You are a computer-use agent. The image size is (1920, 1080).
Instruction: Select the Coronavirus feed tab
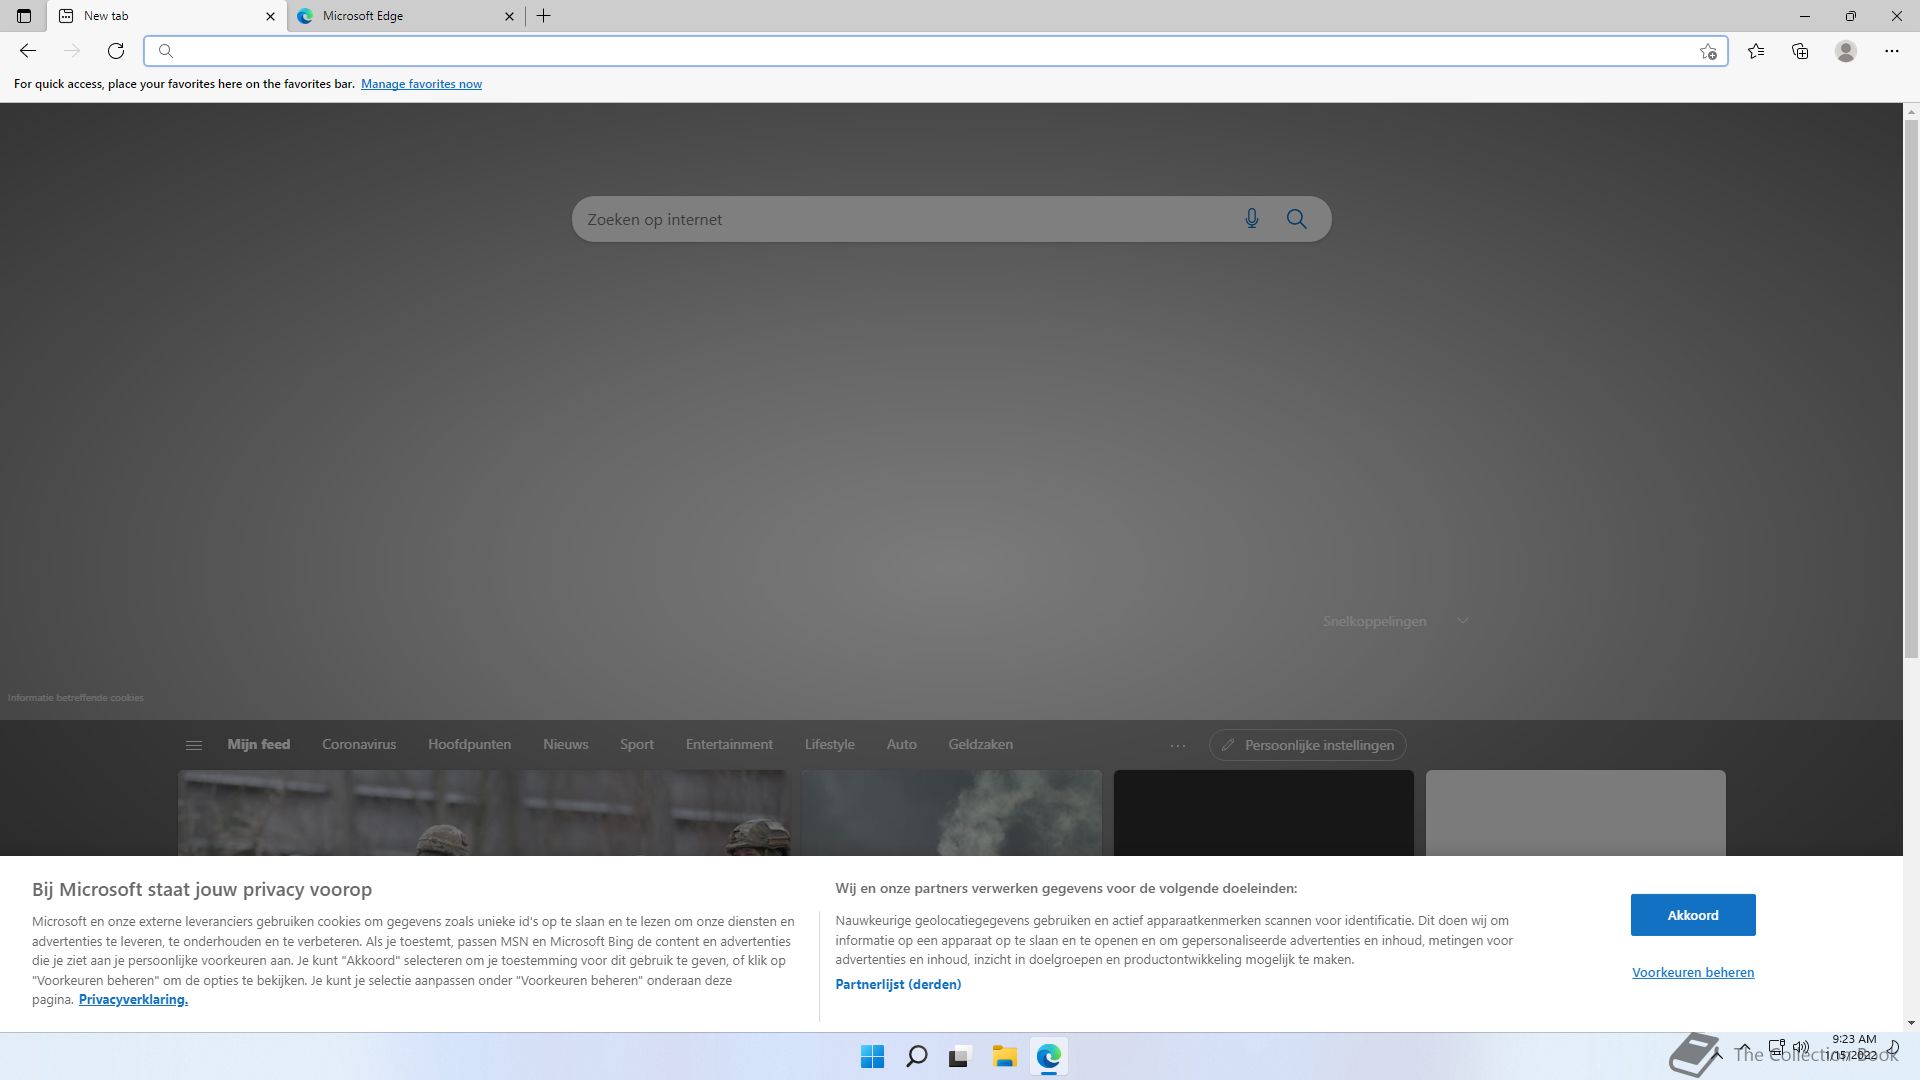pos(359,744)
